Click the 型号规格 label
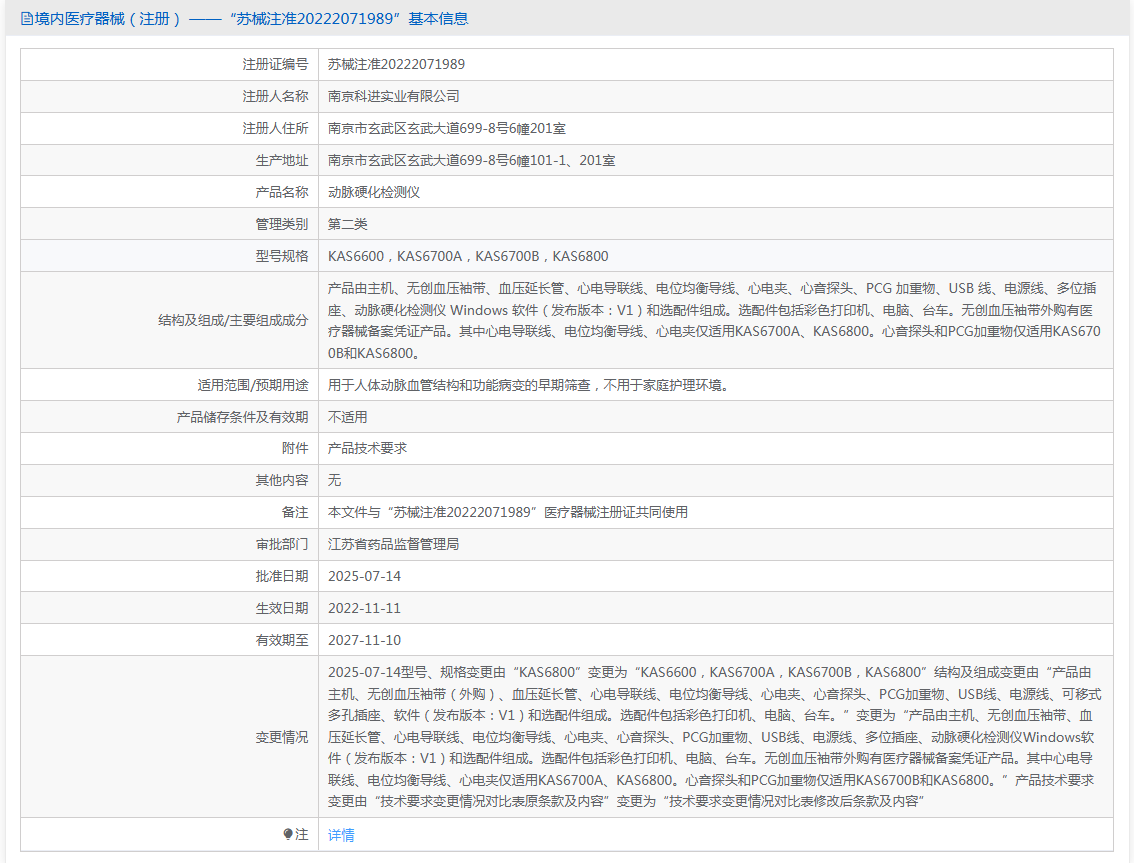Image resolution: width=1134 pixels, height=863 pixels. pos(281,256)
